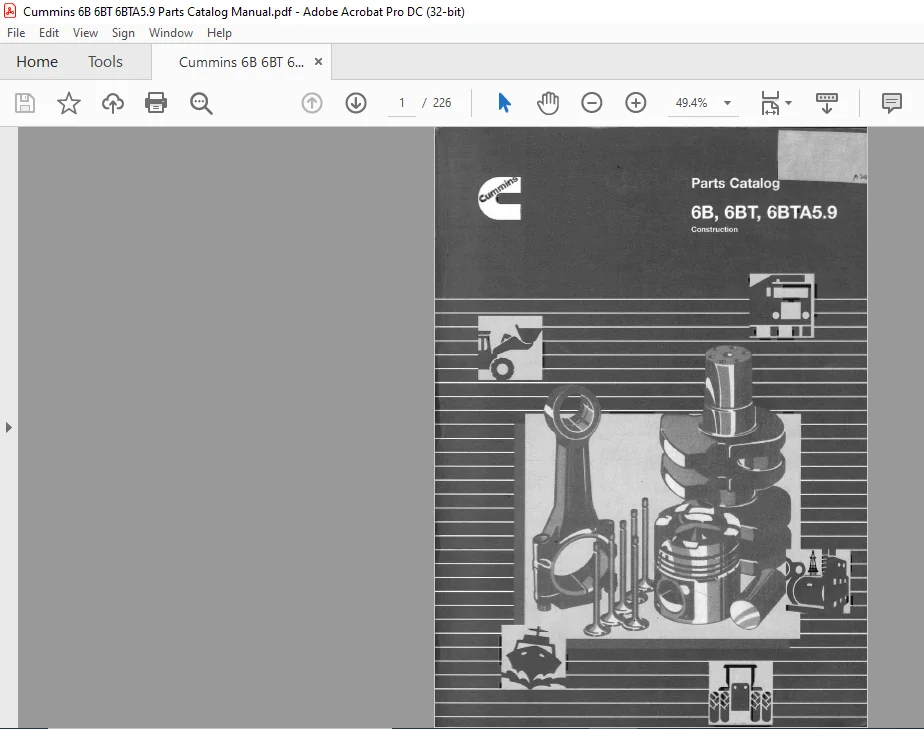Open Find text magnifier icon
Image resolution: width=924 pixels, height=729 pixels.
(201, 103)
